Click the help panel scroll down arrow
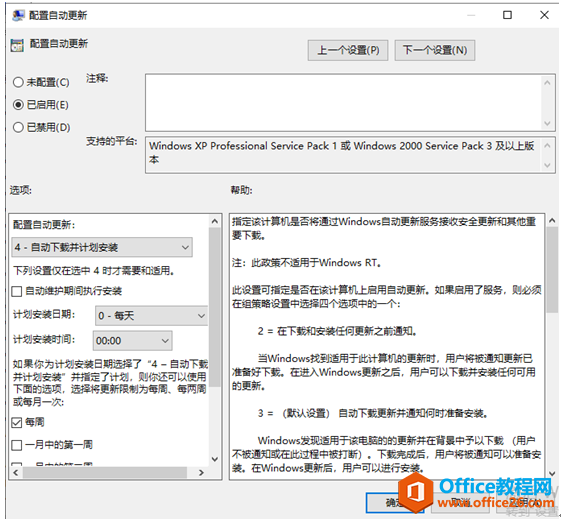 [552, 473]
